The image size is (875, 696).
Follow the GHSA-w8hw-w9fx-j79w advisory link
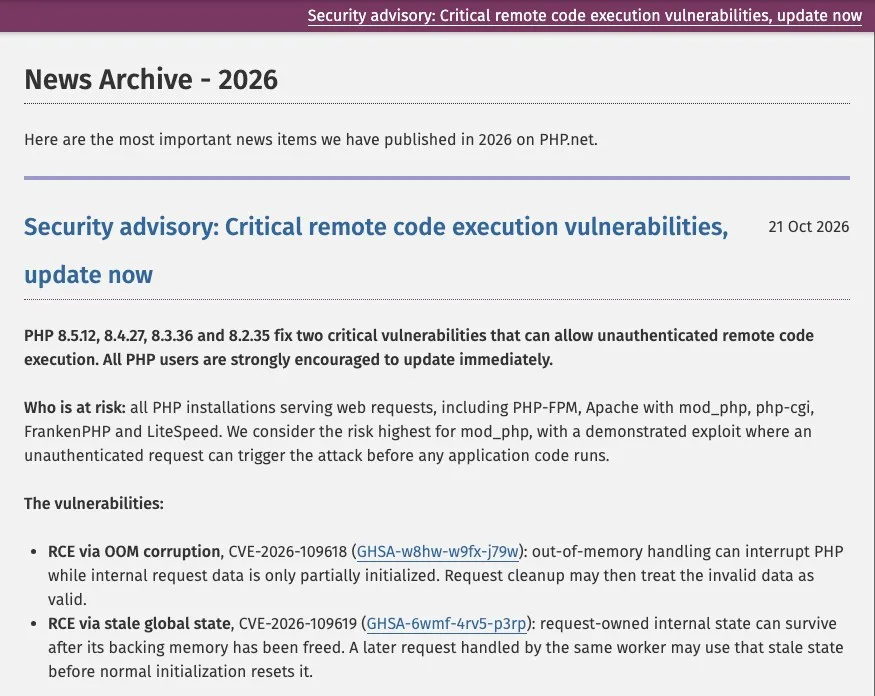coord(438,551)
